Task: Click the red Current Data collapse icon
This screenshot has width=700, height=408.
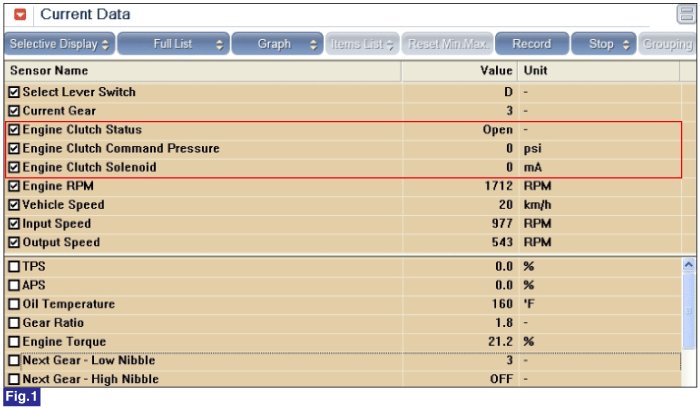Action: click(x=20, y=15)
